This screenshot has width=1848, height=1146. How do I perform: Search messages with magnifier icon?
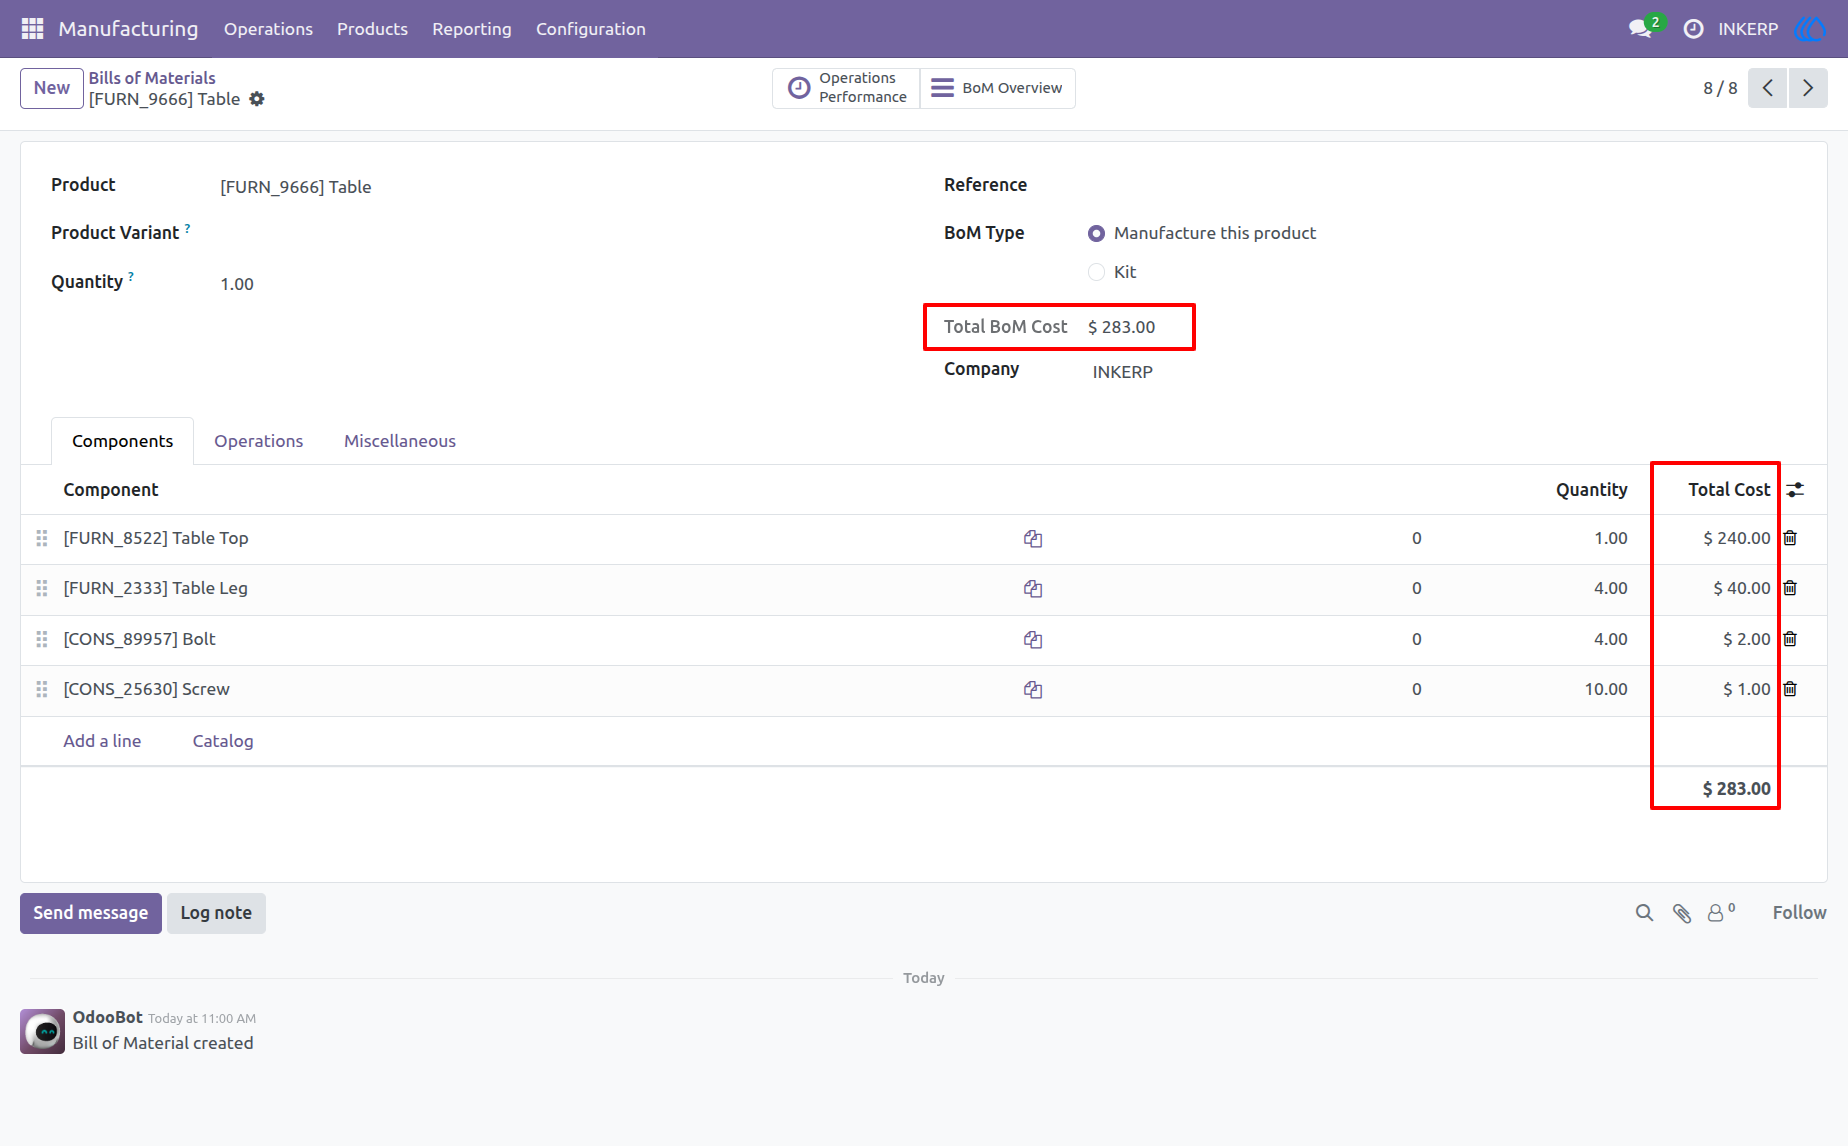click(x=1644, y=913)
